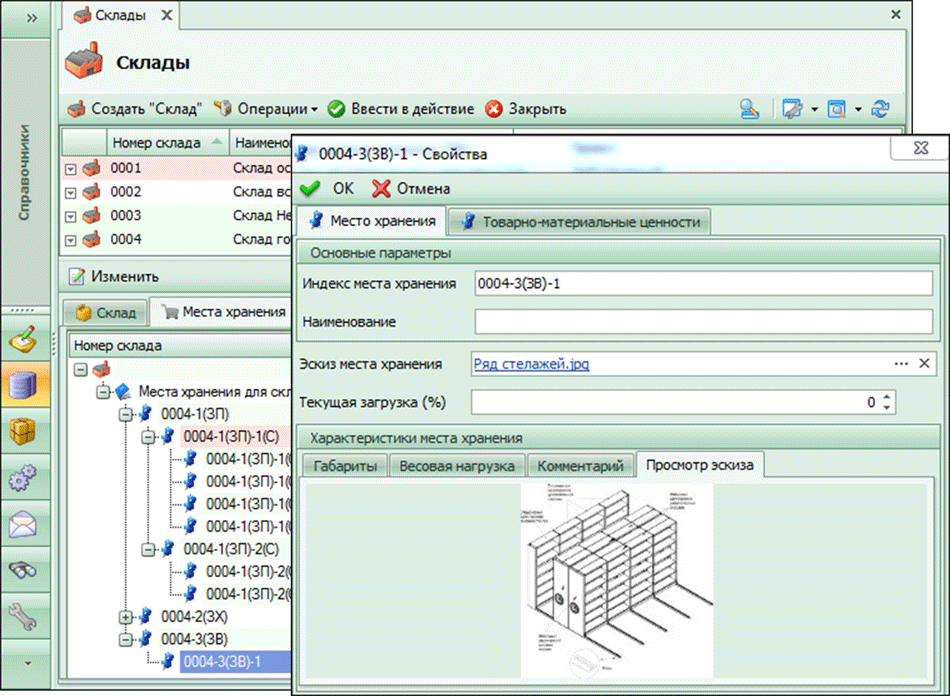Click the user search icon in toolbar
The image size is (950, 696).
(749, 109)
